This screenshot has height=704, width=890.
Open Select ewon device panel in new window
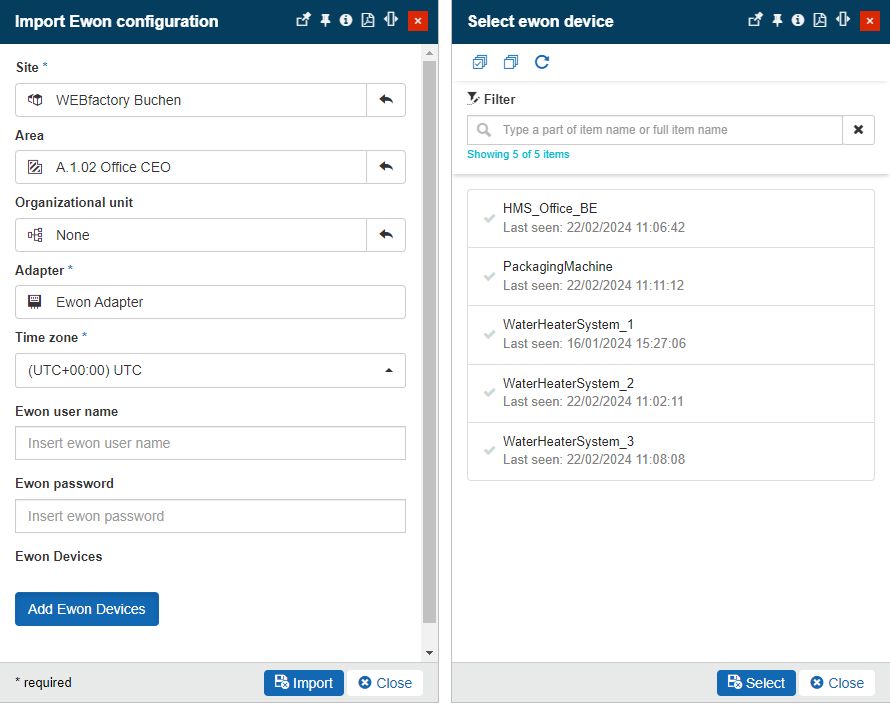coord(756,21)
